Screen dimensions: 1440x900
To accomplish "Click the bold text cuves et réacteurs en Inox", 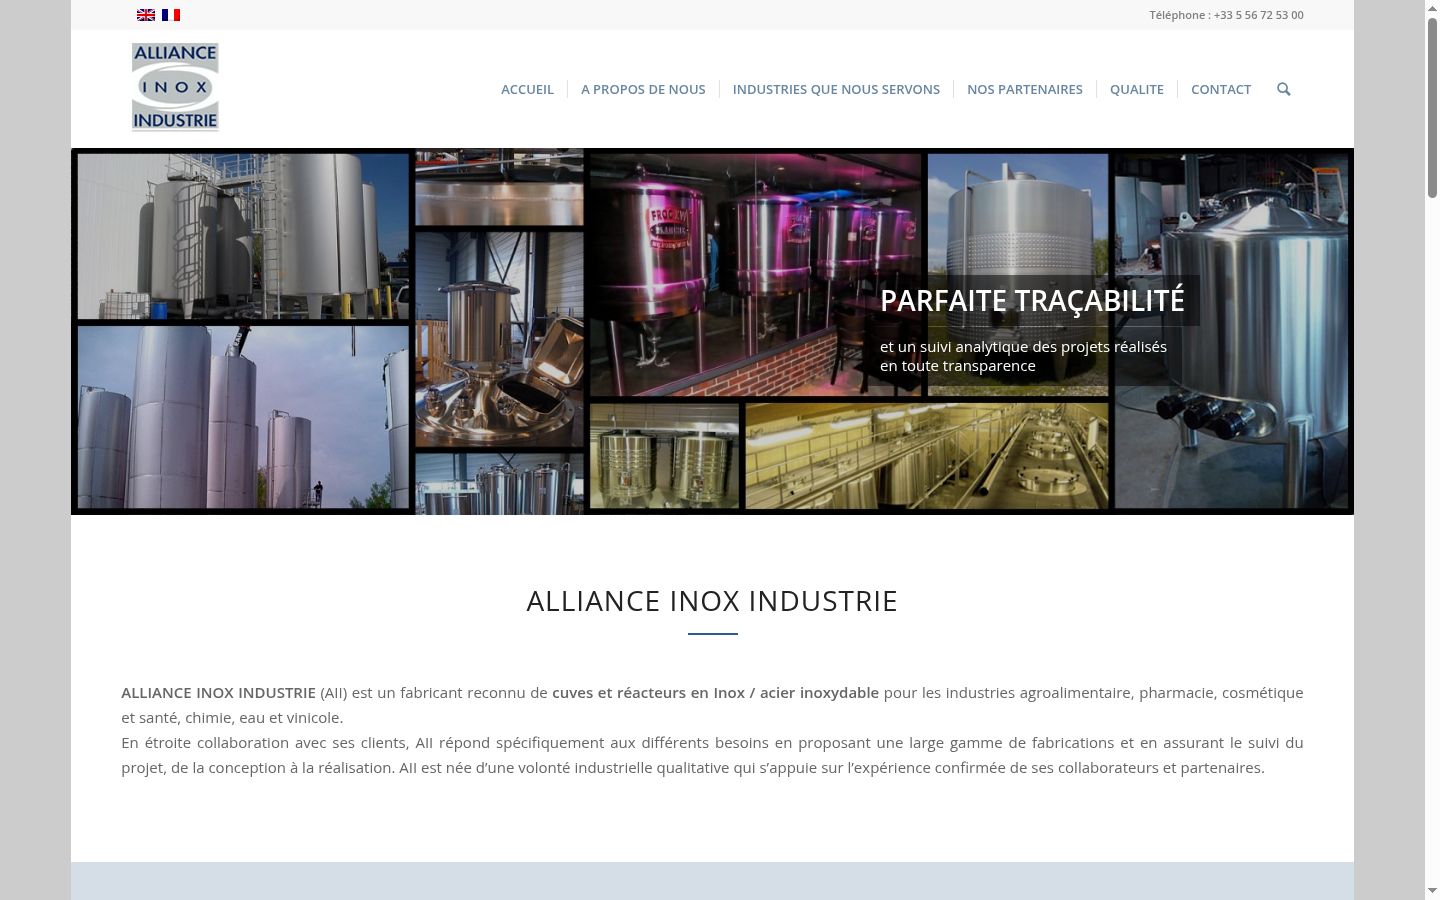I will pyautogui.click(x=650, y=693).
